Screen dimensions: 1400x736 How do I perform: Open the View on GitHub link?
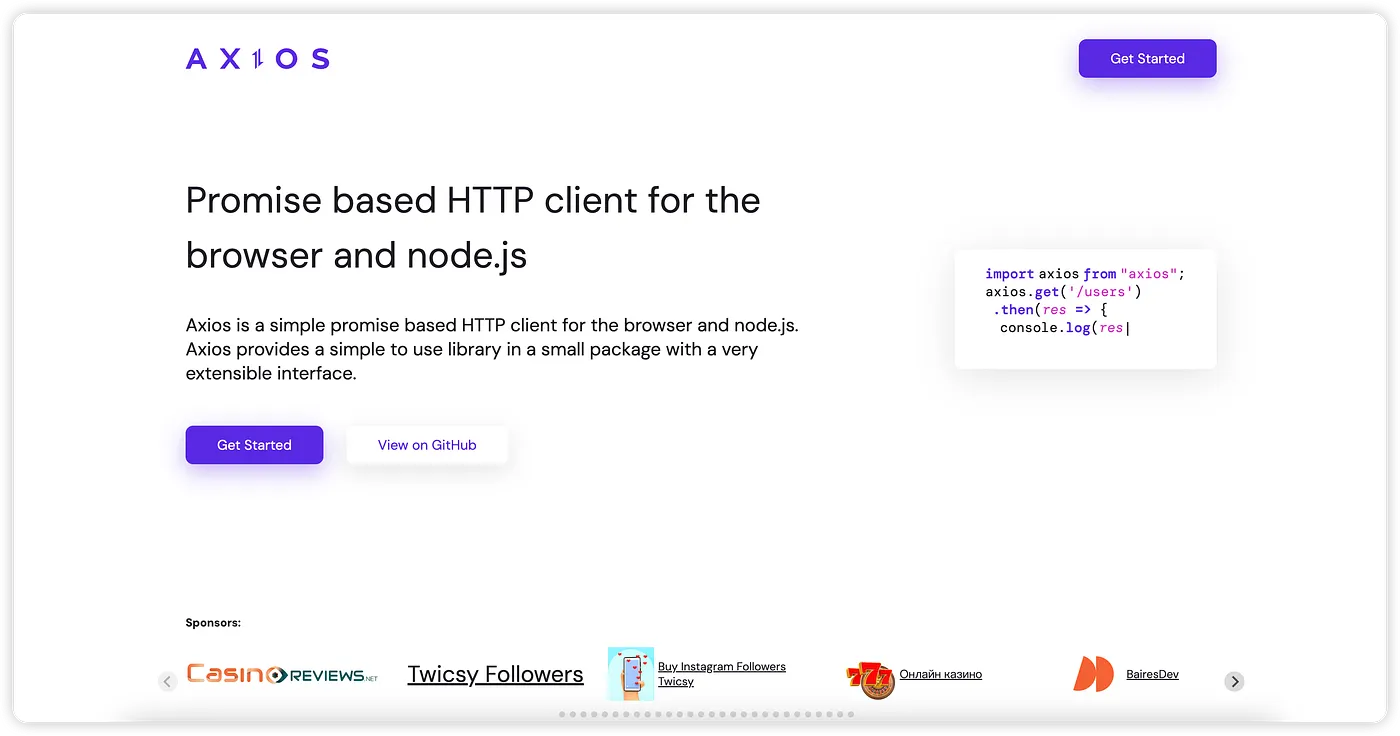click(427, 445)
